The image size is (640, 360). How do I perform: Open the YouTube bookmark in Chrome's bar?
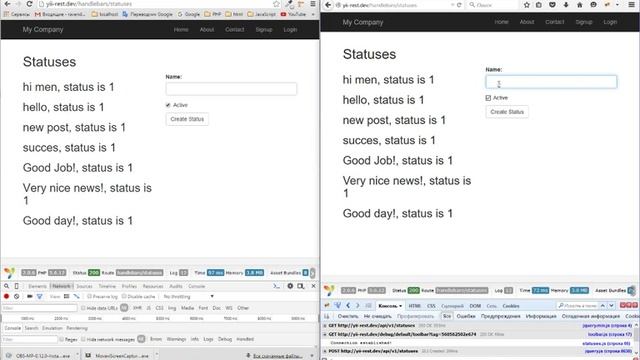pyautogui.click(x=293, y=14)
